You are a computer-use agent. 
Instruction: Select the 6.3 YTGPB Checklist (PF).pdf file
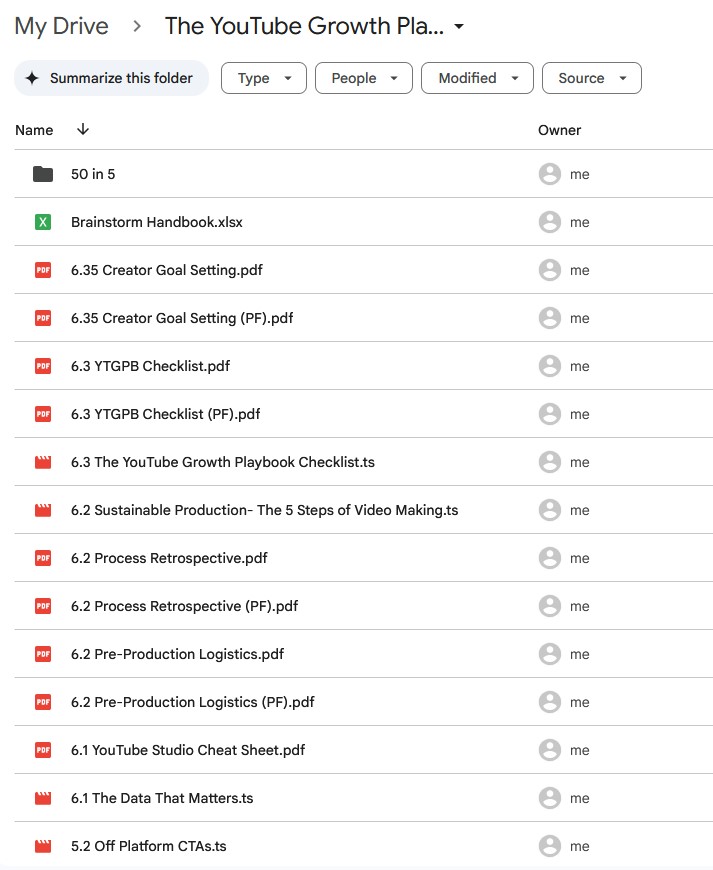[165, 414]
